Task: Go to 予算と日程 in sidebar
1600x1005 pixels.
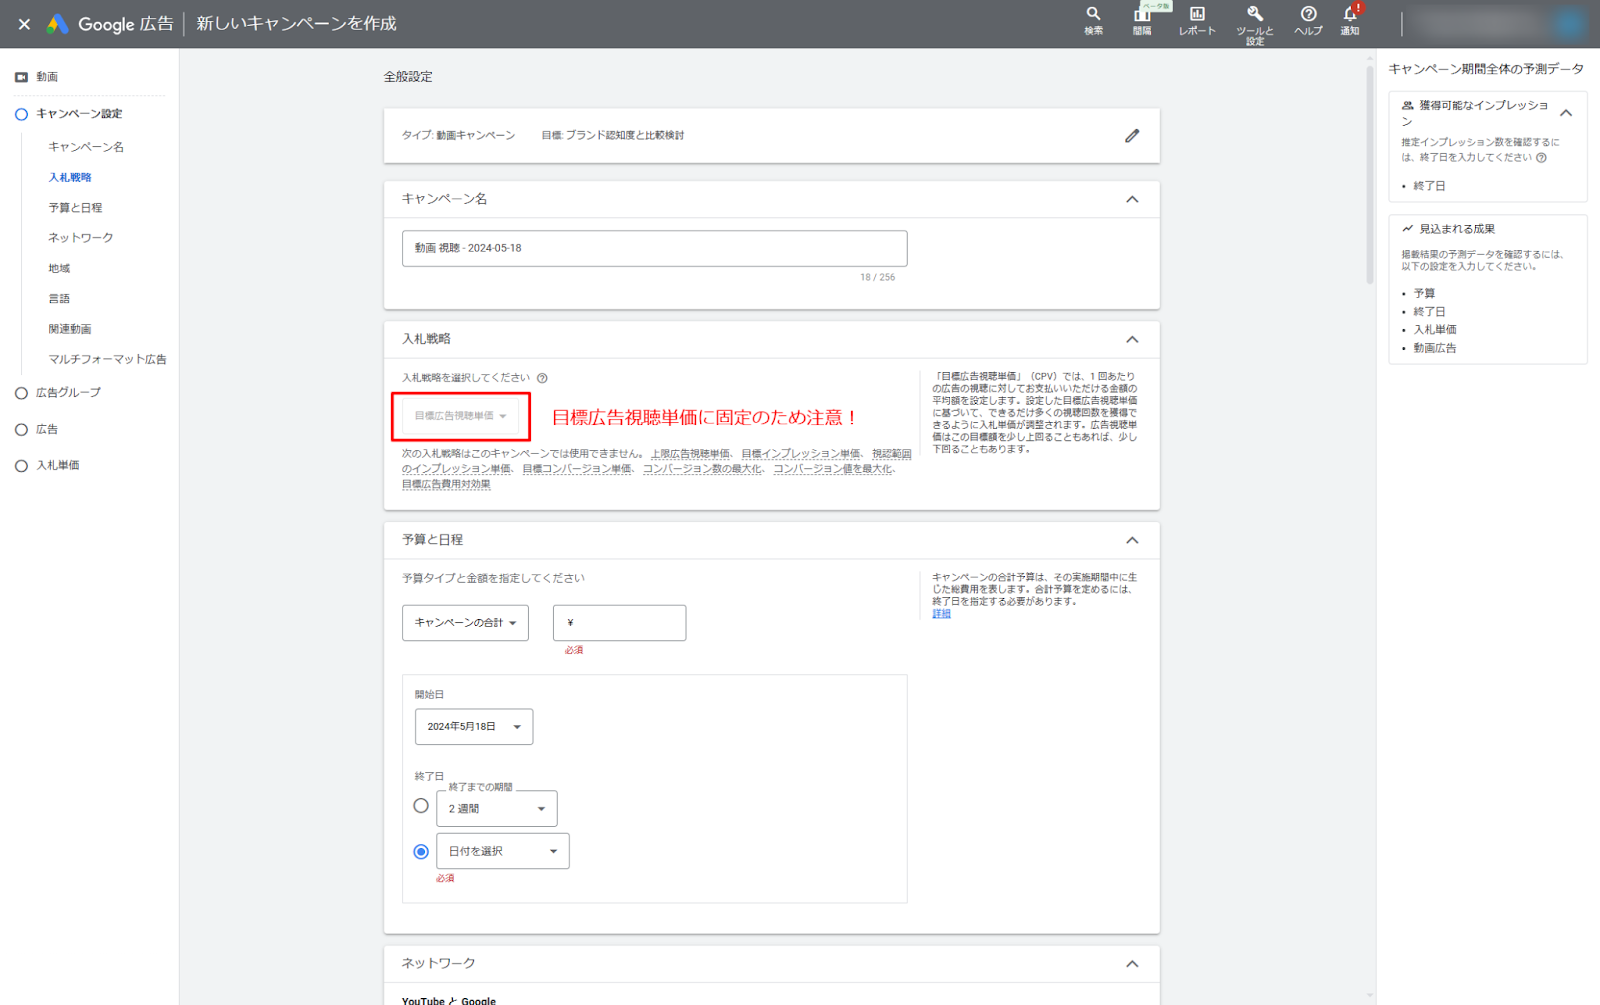Action: coord(75,208)
